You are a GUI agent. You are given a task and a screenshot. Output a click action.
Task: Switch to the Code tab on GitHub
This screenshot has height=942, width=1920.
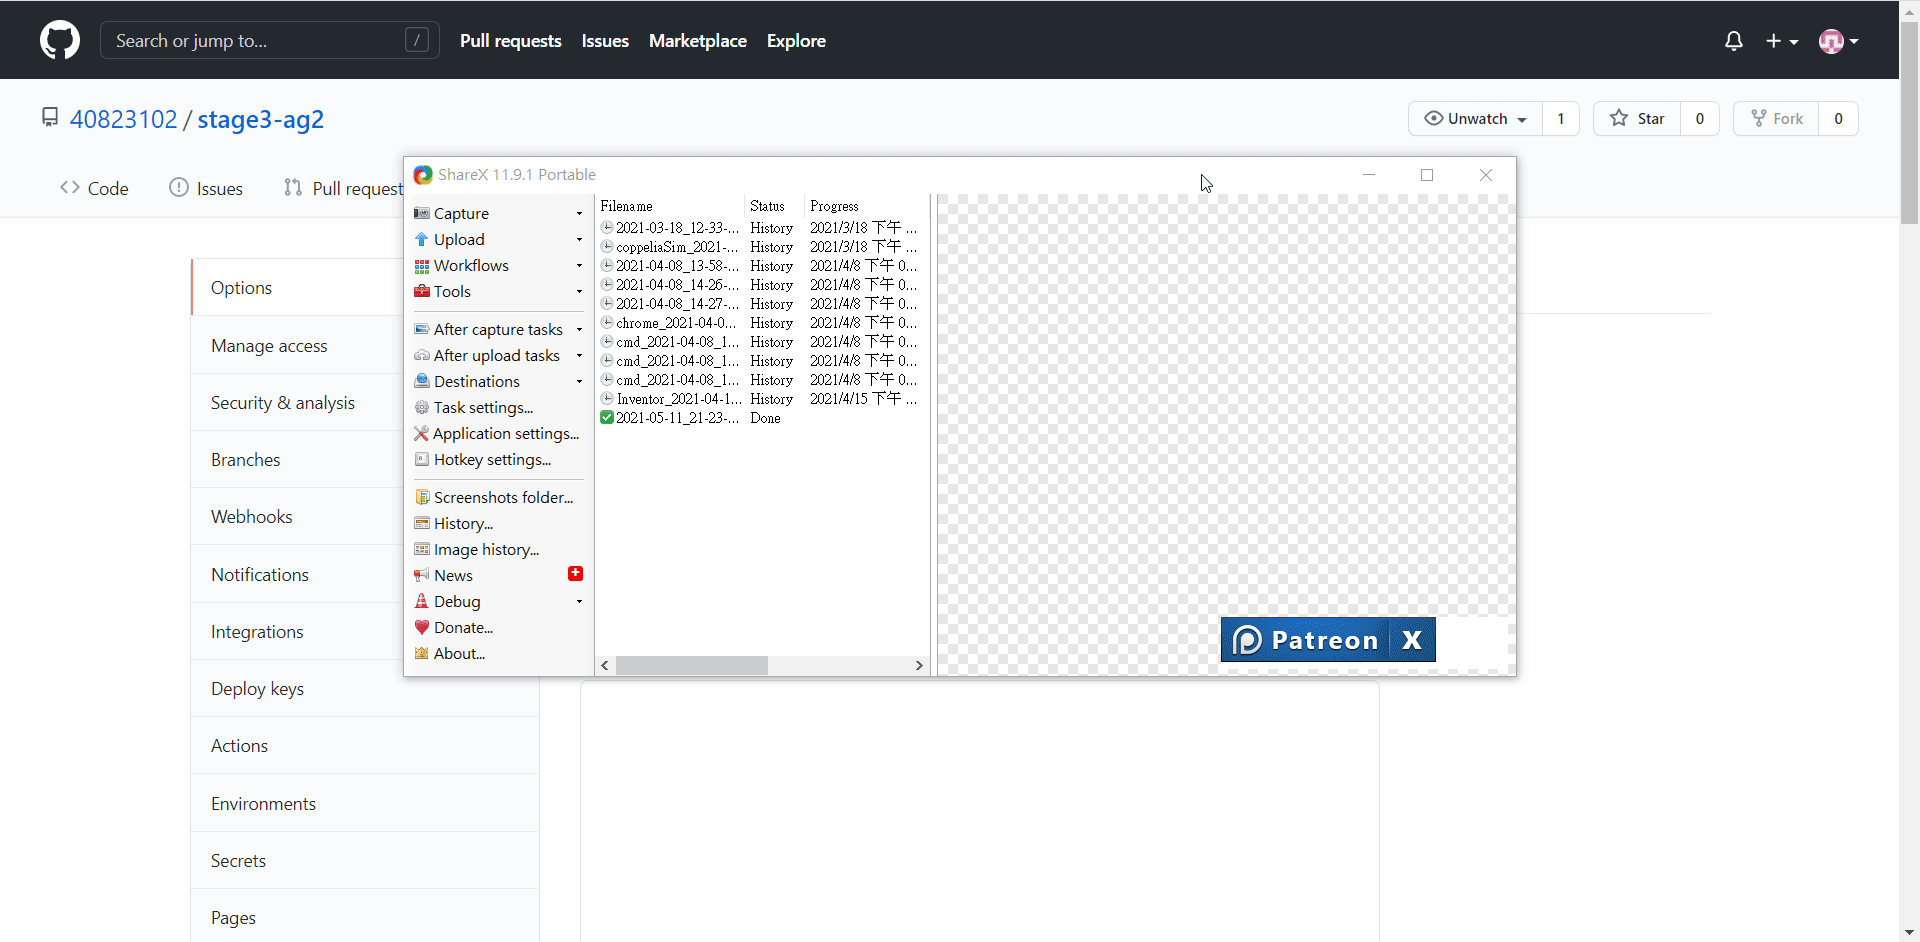(94, 188)
